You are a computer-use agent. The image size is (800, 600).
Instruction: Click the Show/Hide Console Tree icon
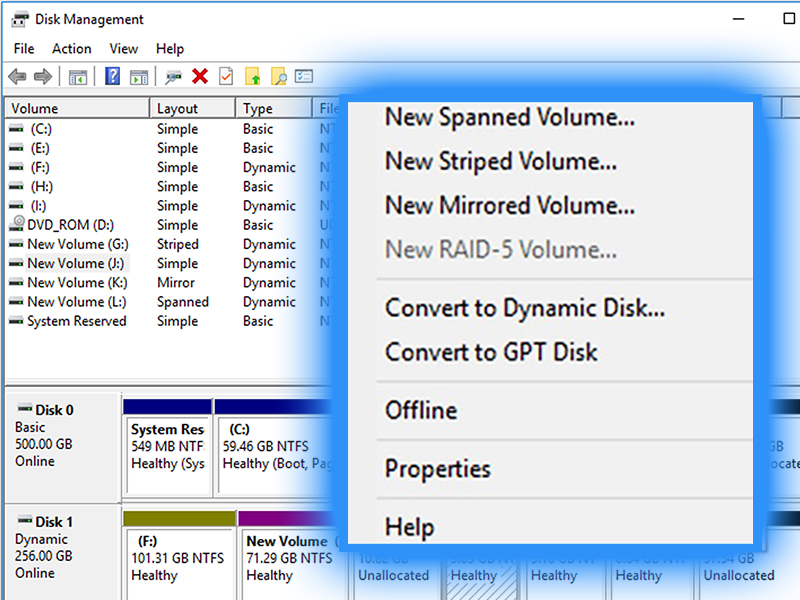coord(78,77)
